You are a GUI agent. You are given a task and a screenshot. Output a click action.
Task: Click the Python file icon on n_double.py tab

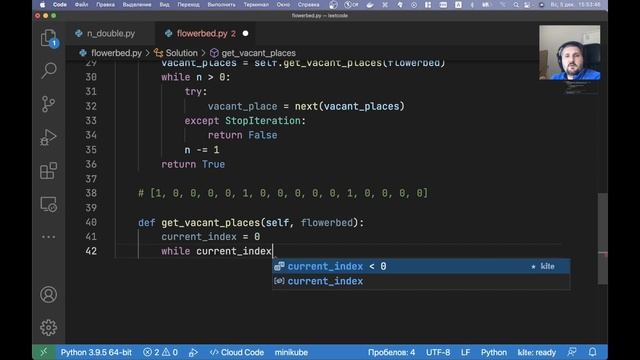tap(79, 33)
